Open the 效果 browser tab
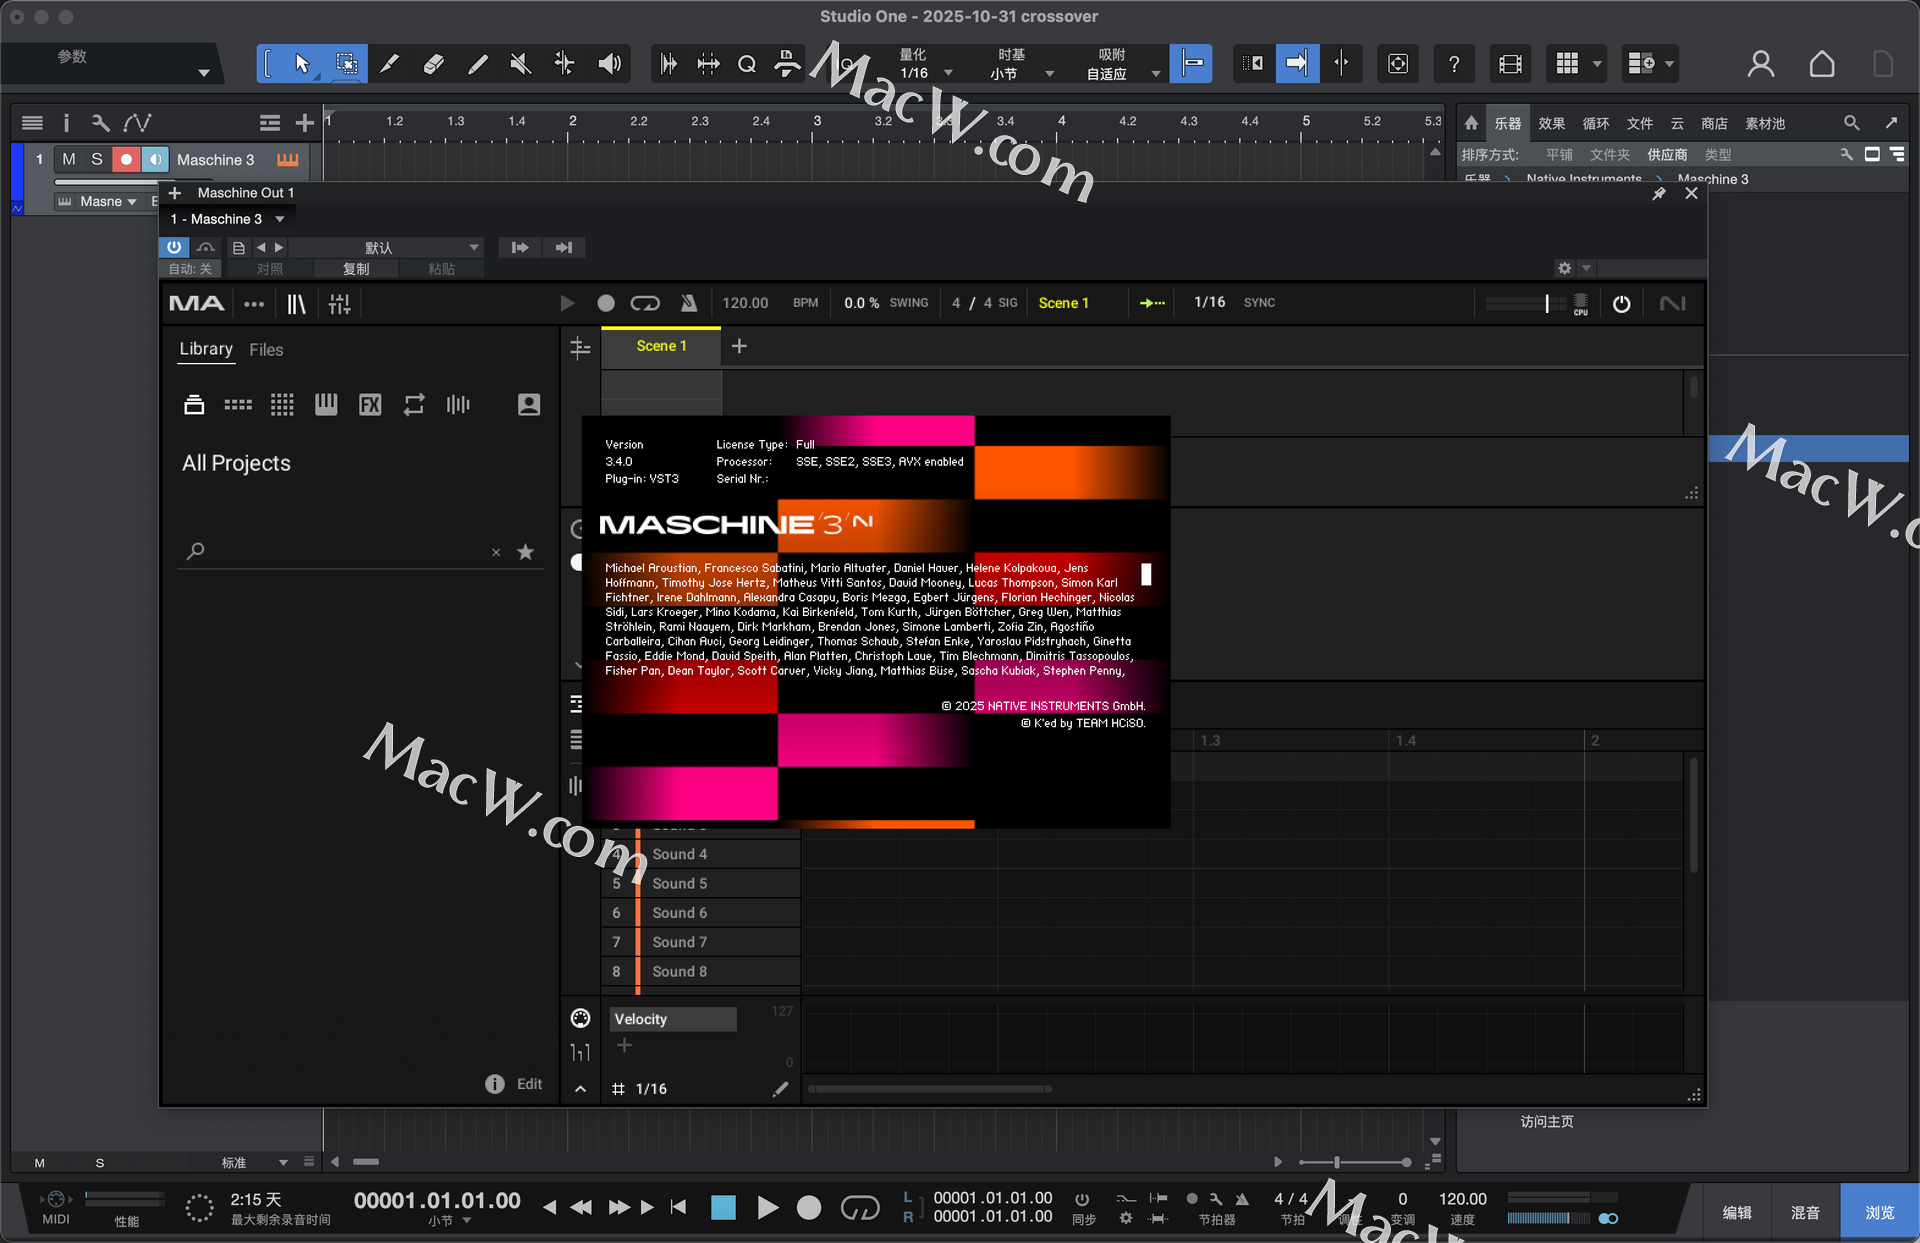Image resolution: width=1920 pixels, height=1243 pixels. click(1551, 124)
